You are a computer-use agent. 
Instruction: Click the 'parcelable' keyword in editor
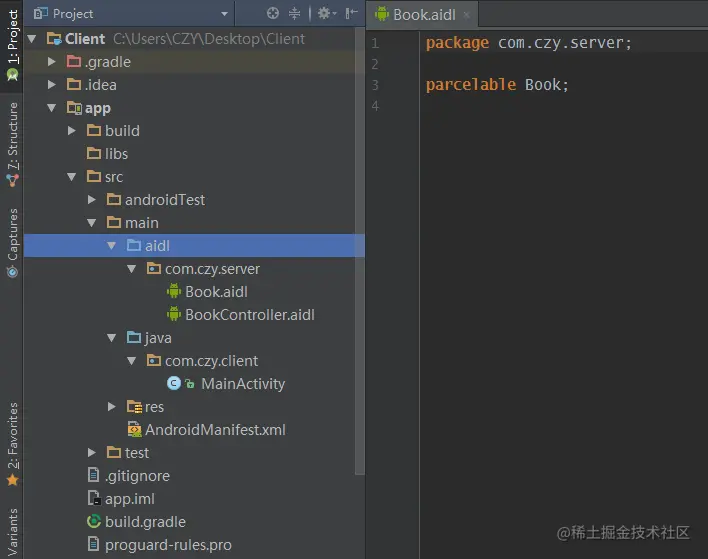click(471, 84)
